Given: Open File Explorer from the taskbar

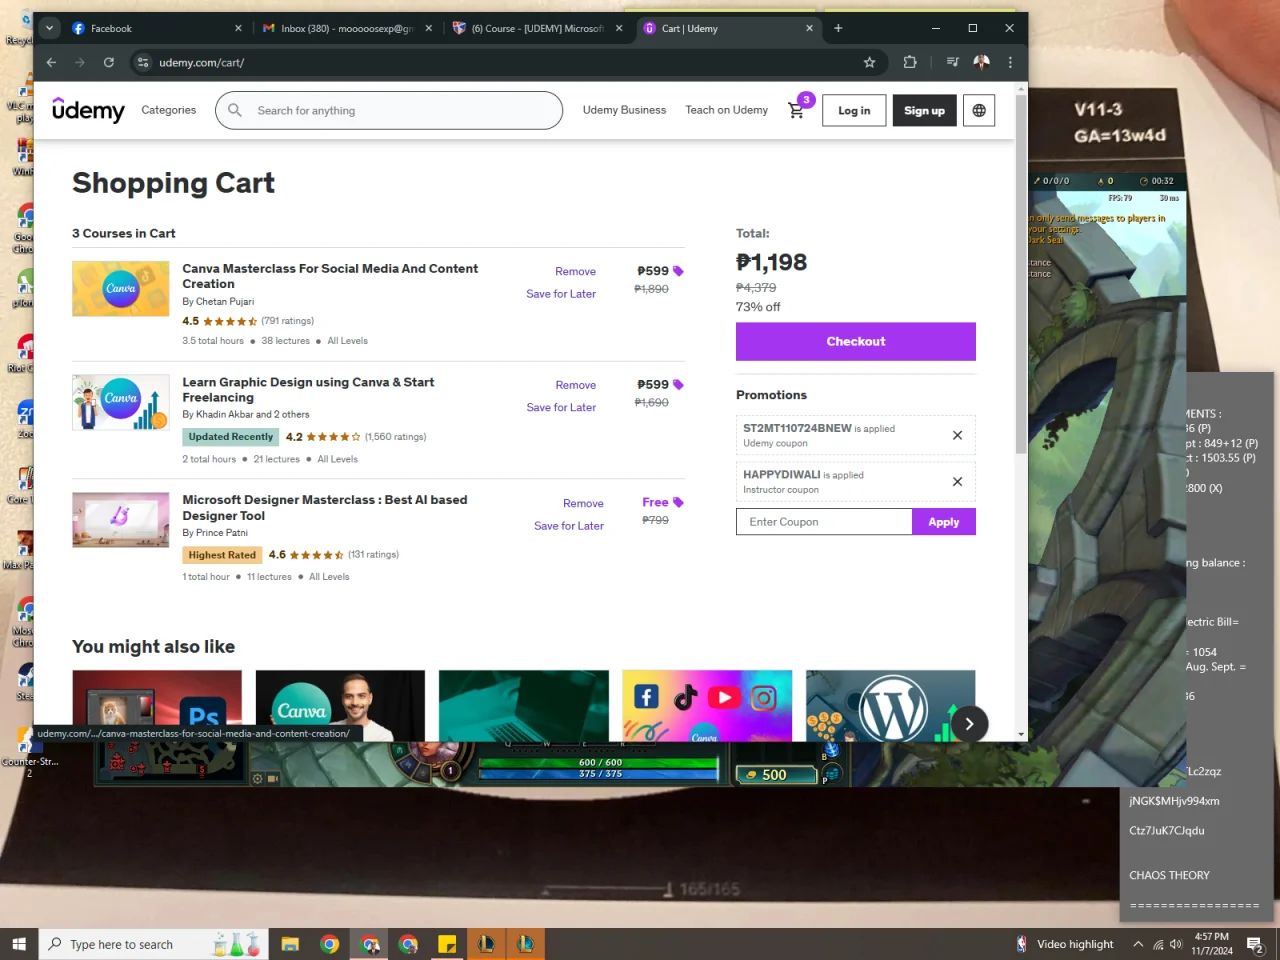Looking at the screenshot, I should point(290,944).
